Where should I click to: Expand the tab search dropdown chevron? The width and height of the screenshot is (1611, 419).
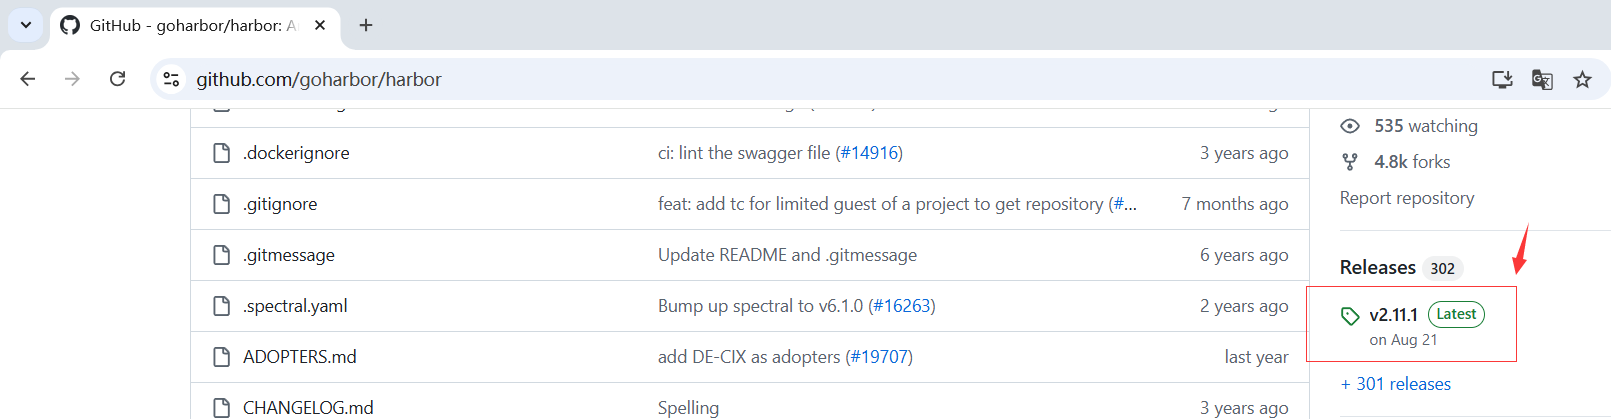click(x=26, y=25)
